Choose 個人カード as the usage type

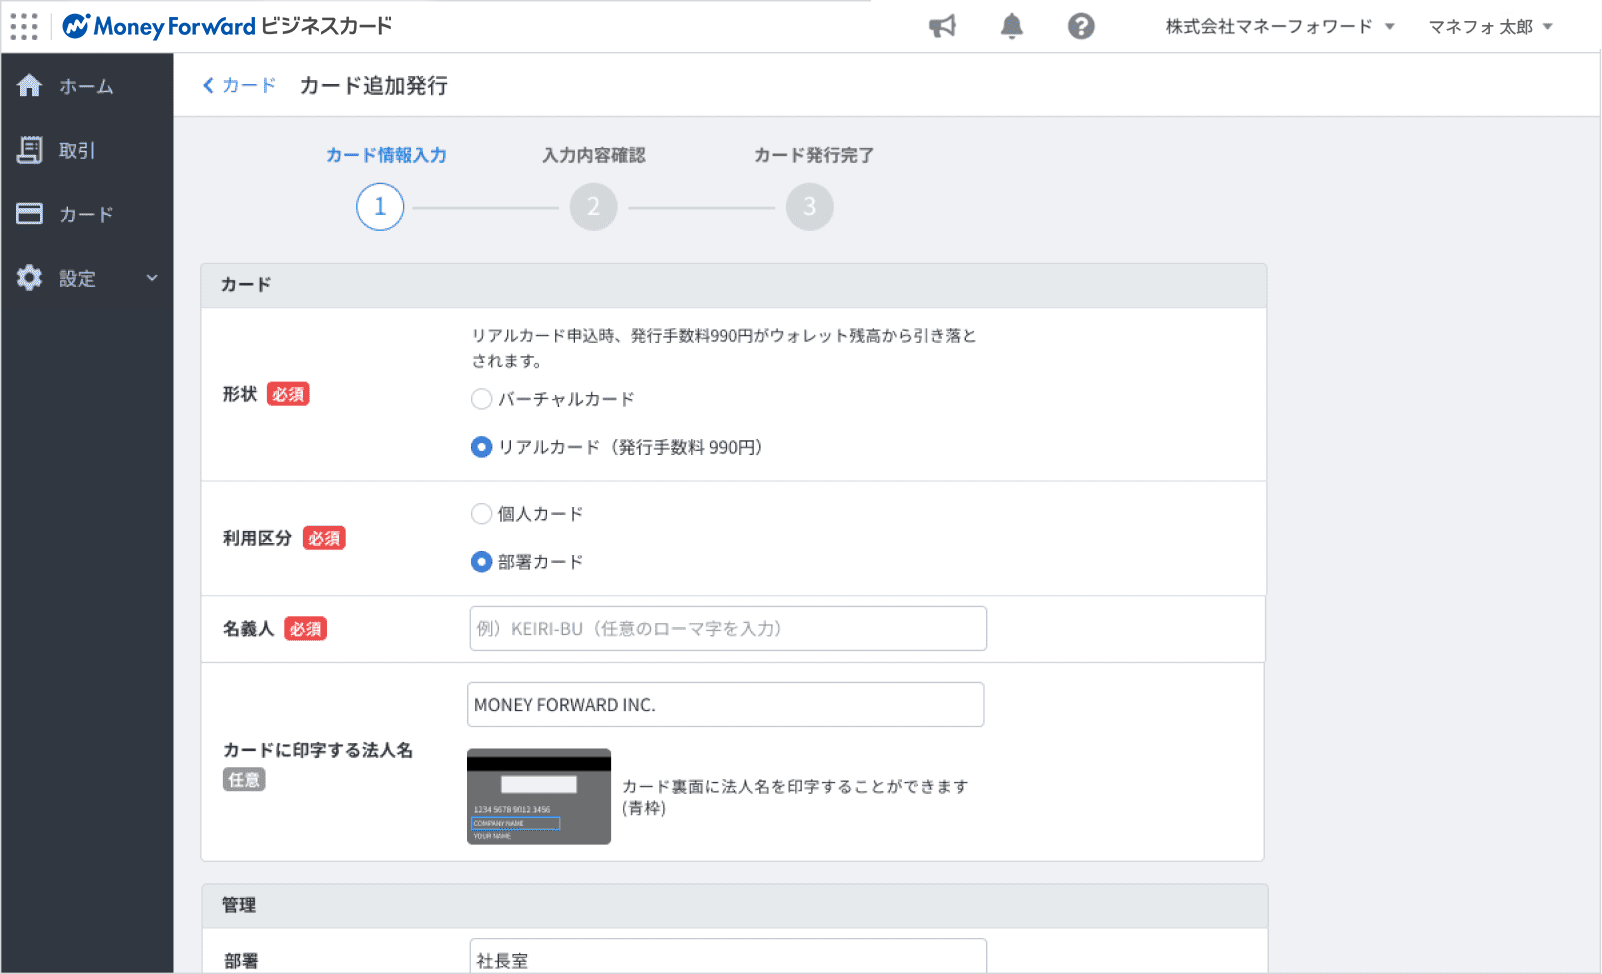click(x=481, y=513)
